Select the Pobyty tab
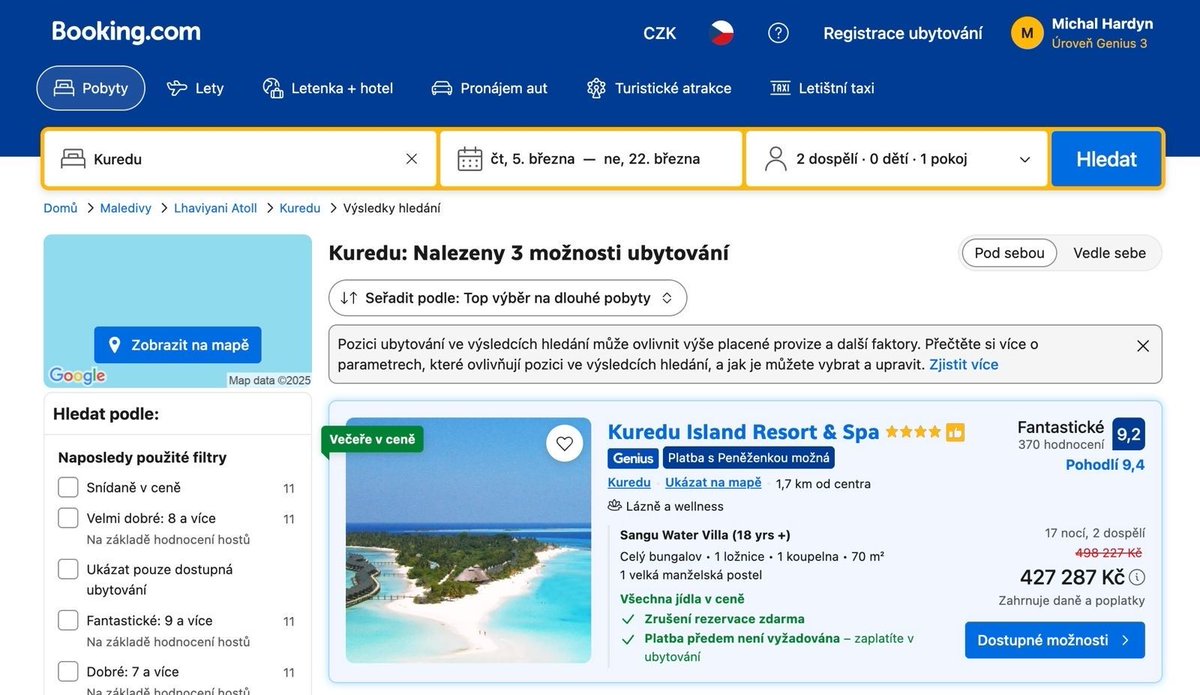Screen dimensions: 1200x695 pos(91,88)
